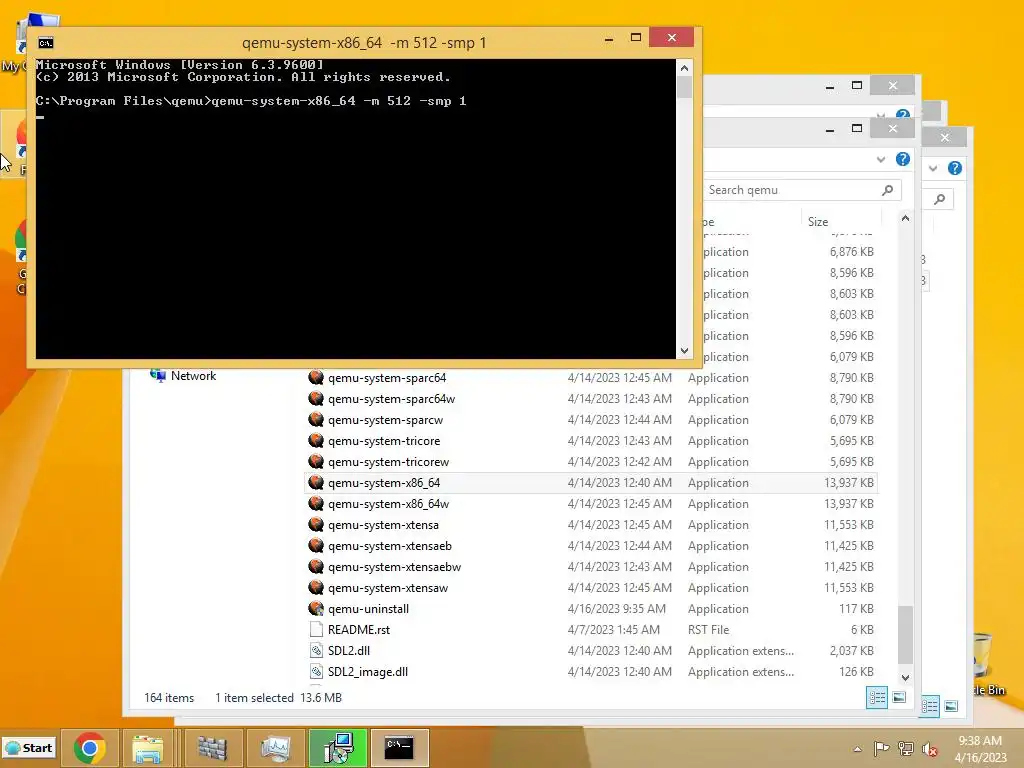Click the Start button

click(29, 748)
